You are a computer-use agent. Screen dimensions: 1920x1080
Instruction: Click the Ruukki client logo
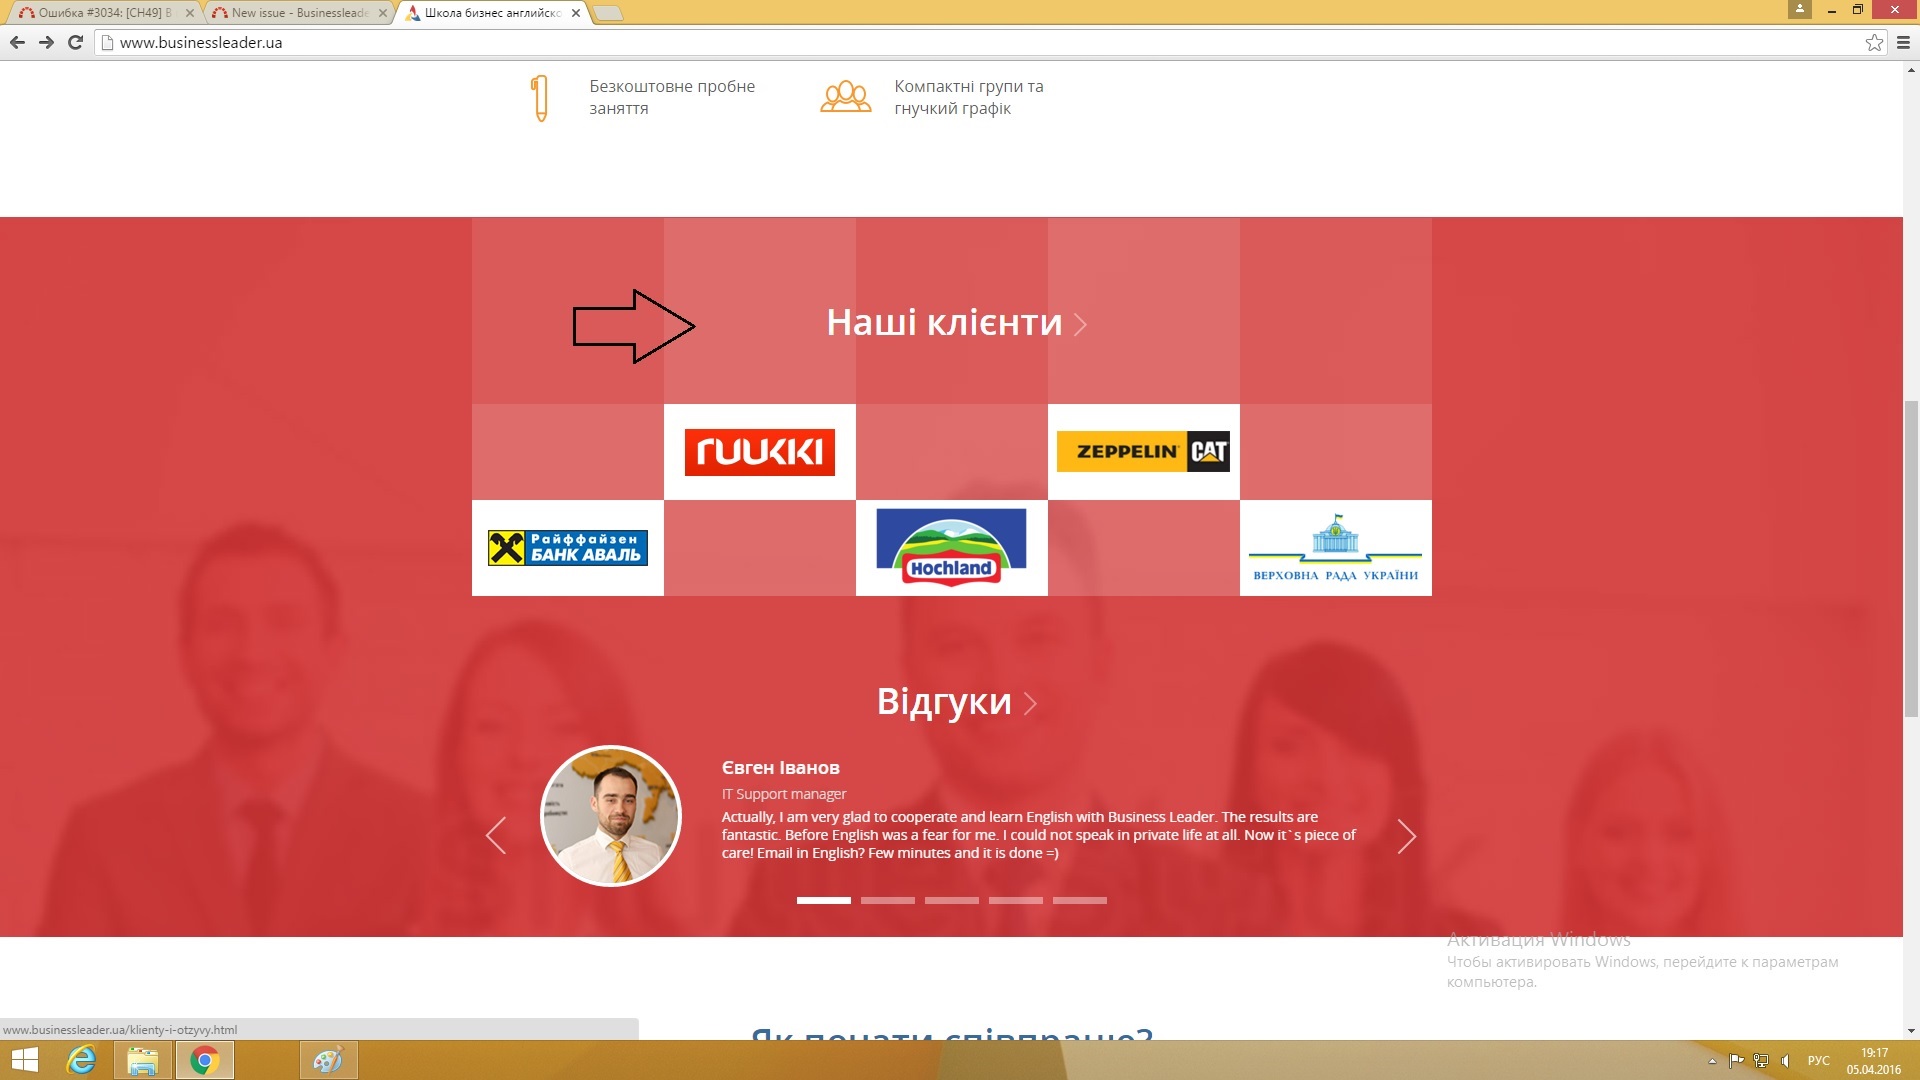pos(759,452)
